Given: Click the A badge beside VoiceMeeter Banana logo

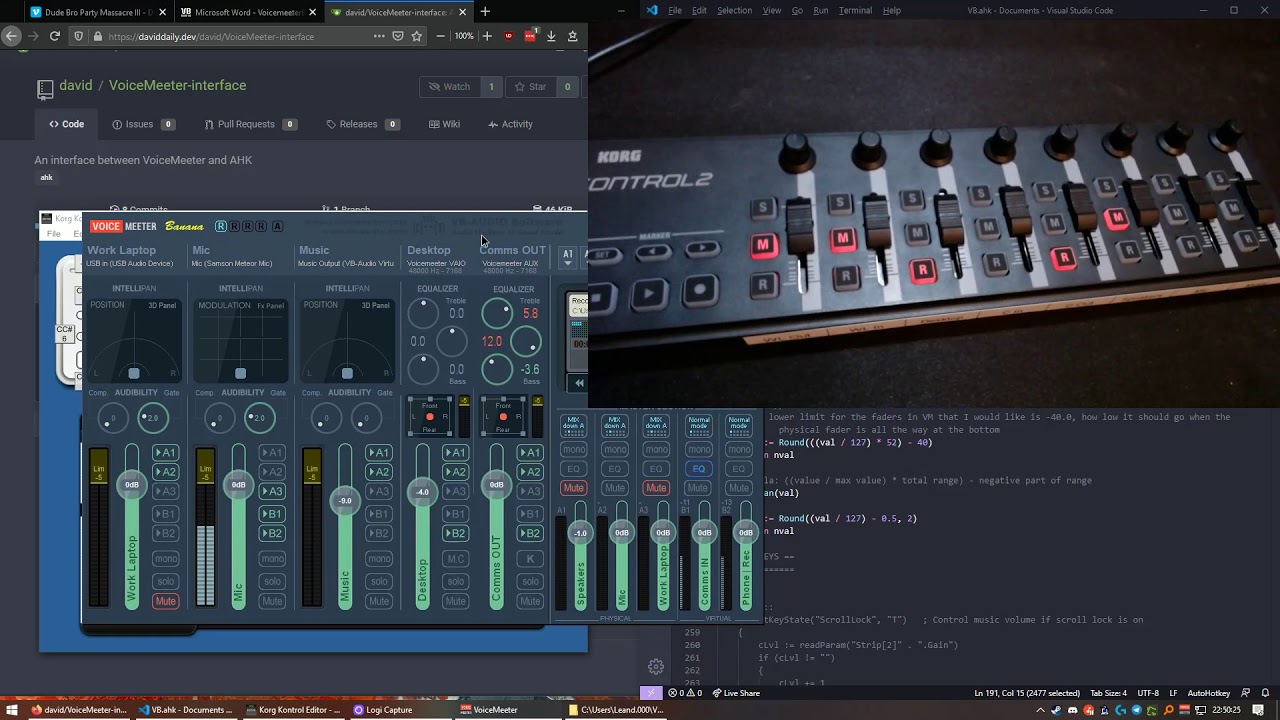Looking at the screenshot, I should tap(277, 226).
